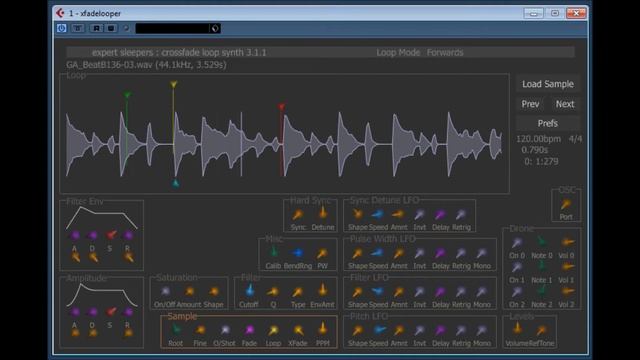Click the Saturation Shape knob

pos(213,291)
